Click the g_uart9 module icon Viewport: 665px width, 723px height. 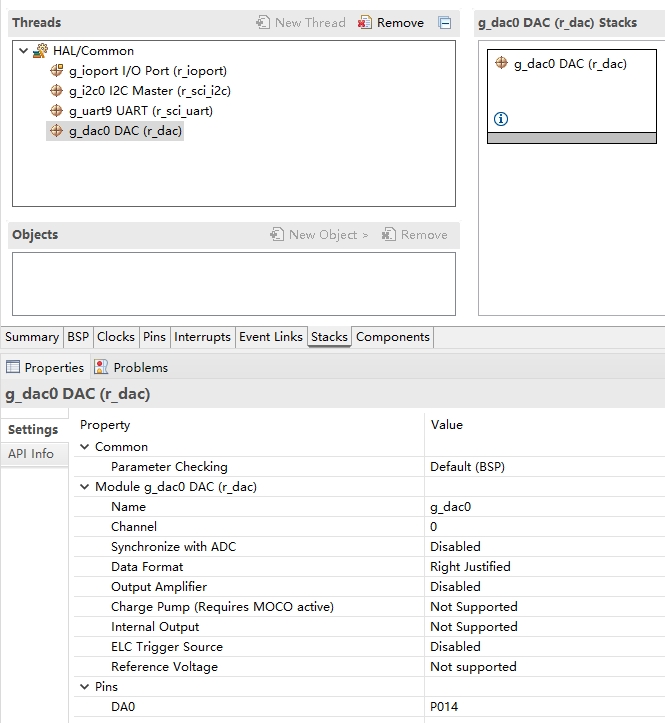click(x=56, y=111)
